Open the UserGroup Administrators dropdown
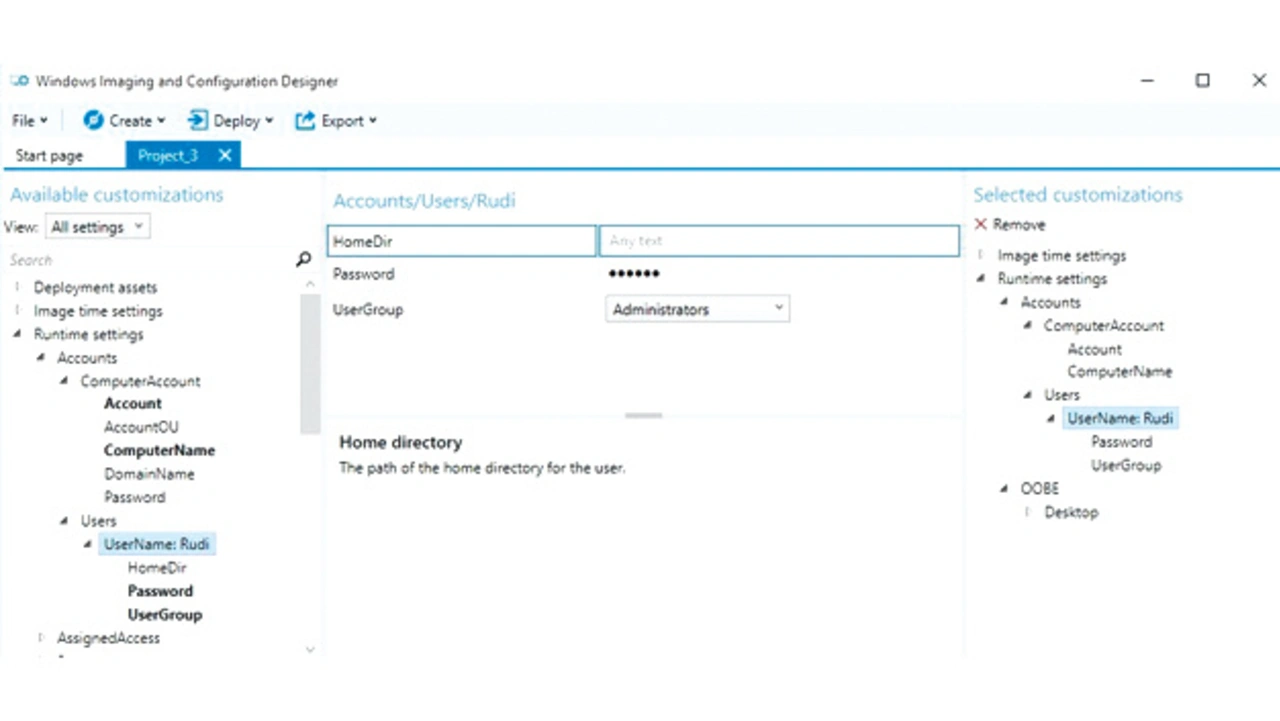Viewport: 1280px width, 721px height. tap(697, 310)
